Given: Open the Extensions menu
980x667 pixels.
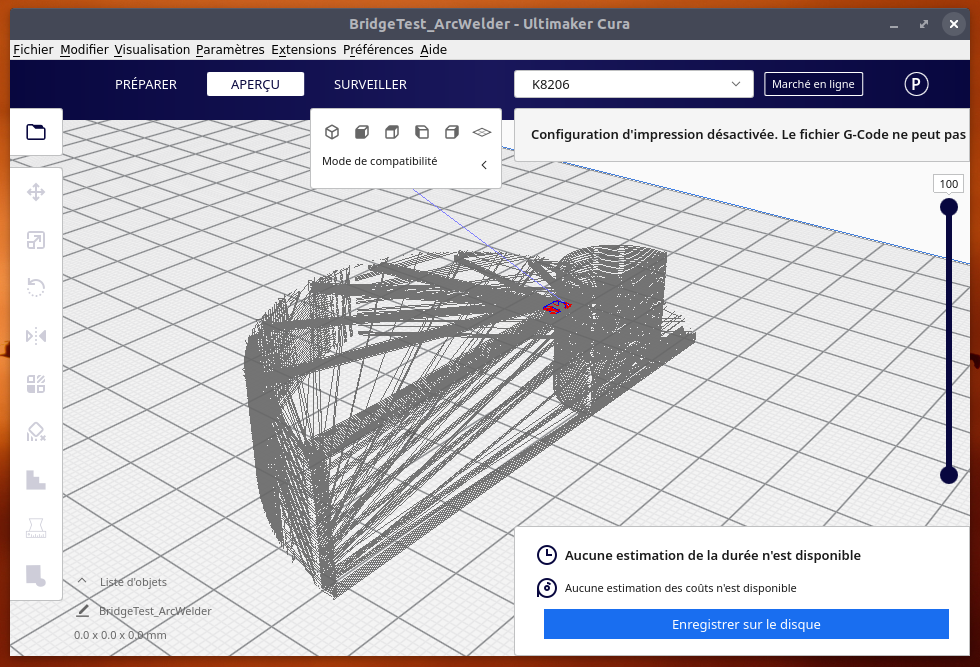Looking at the screenshot, I should tap(304, 49).
